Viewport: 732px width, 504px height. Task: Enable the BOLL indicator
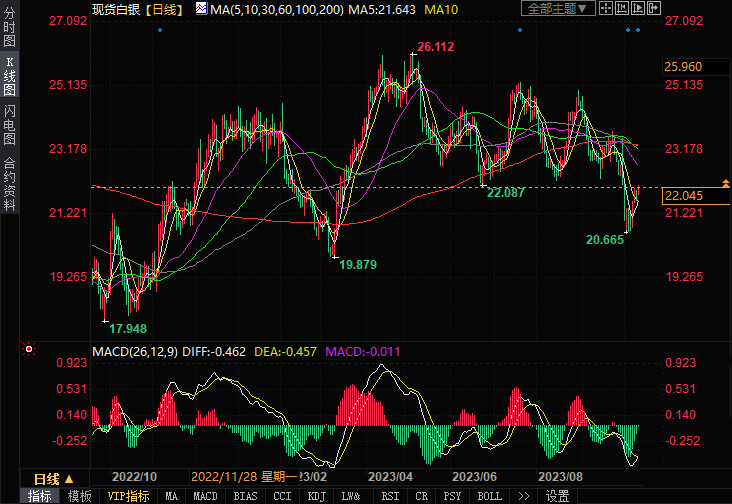489,496
